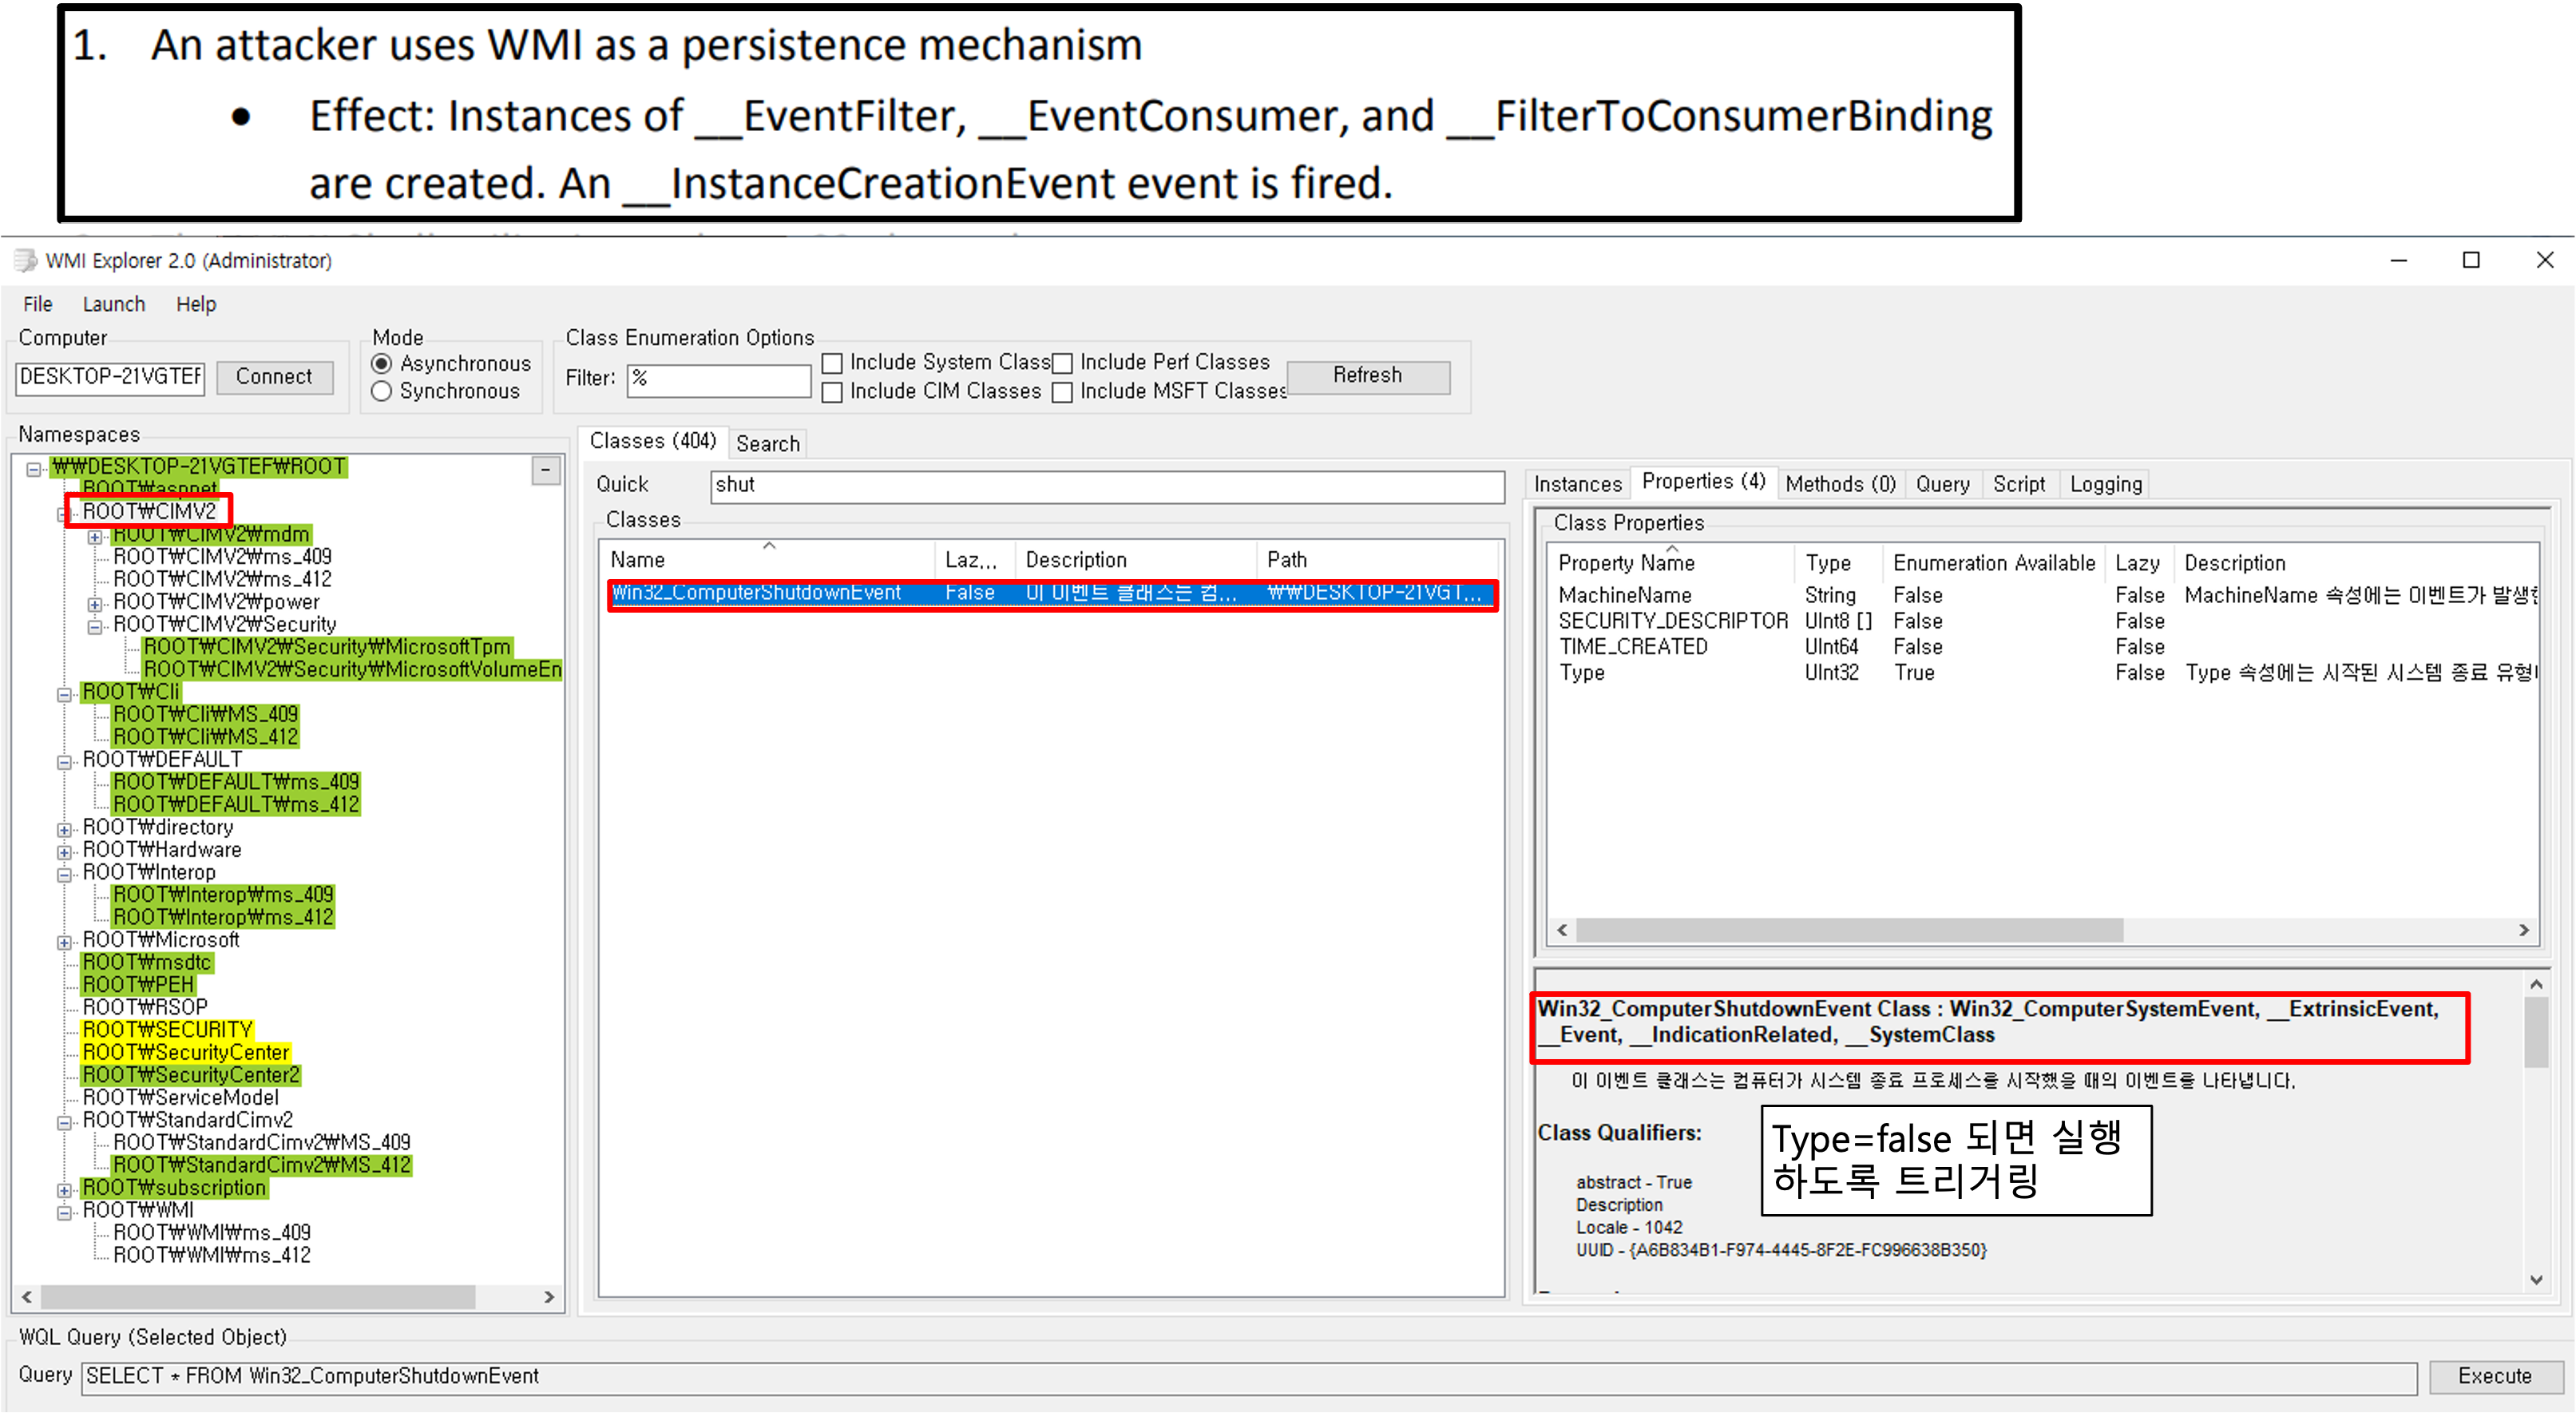Collapse the ROOT₩DEFAULT node
The image size is (2576, 1413).
coord(64,762)
